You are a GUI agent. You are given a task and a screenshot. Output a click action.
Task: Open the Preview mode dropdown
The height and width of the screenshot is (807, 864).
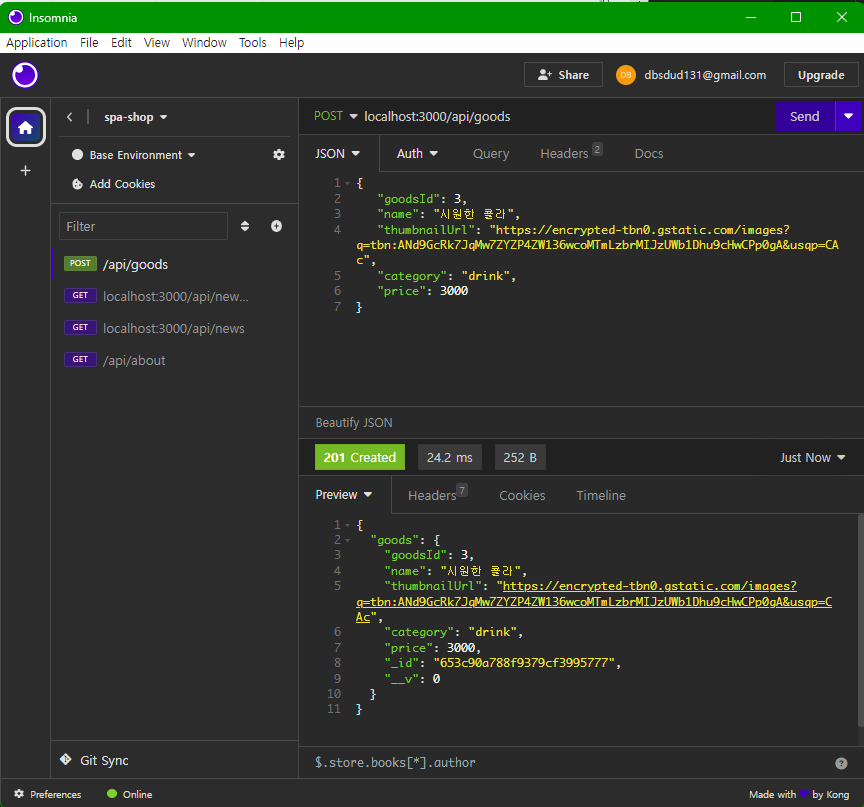(x=343, y=495)
